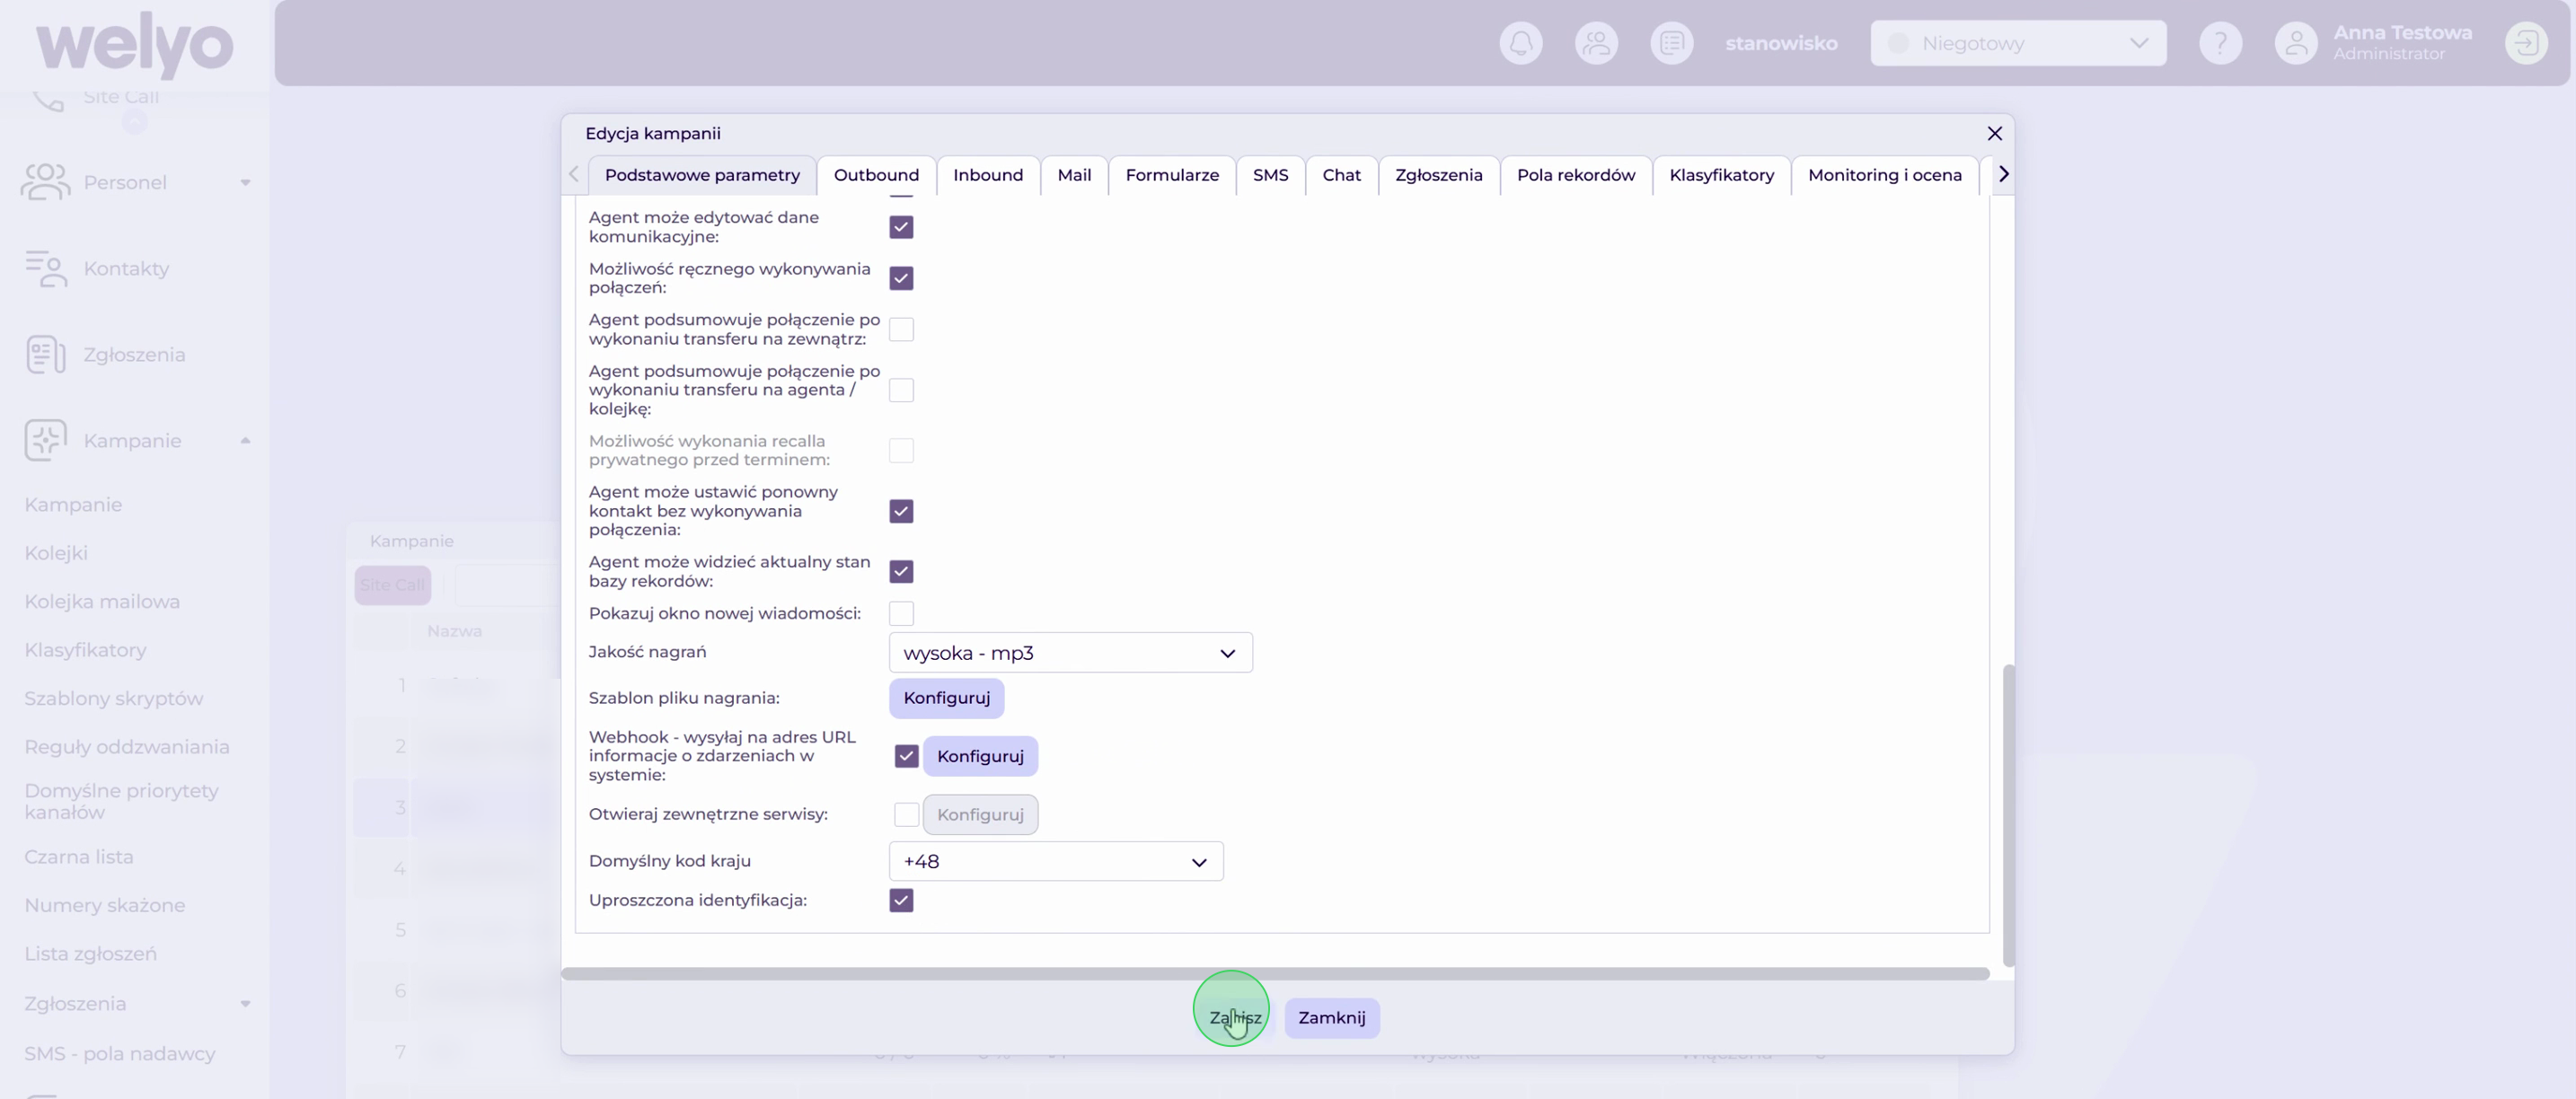
Task: Open 'Domyślne priorytety kanałów' in sidebar
Action: coord(122,801)
